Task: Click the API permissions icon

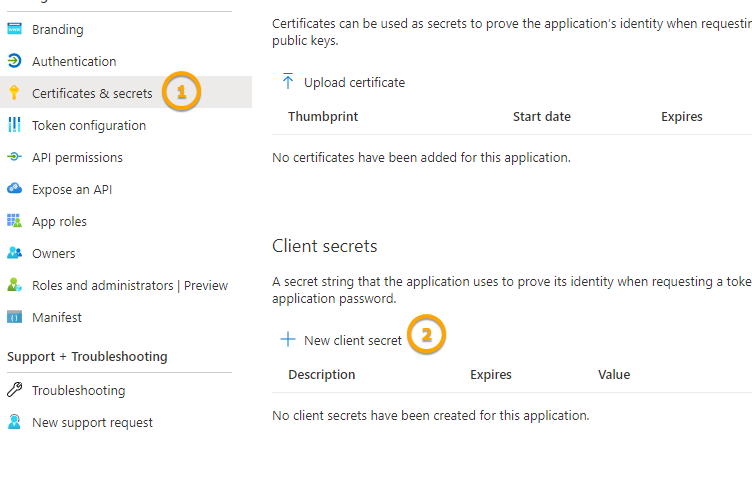Action: point(14,158)
